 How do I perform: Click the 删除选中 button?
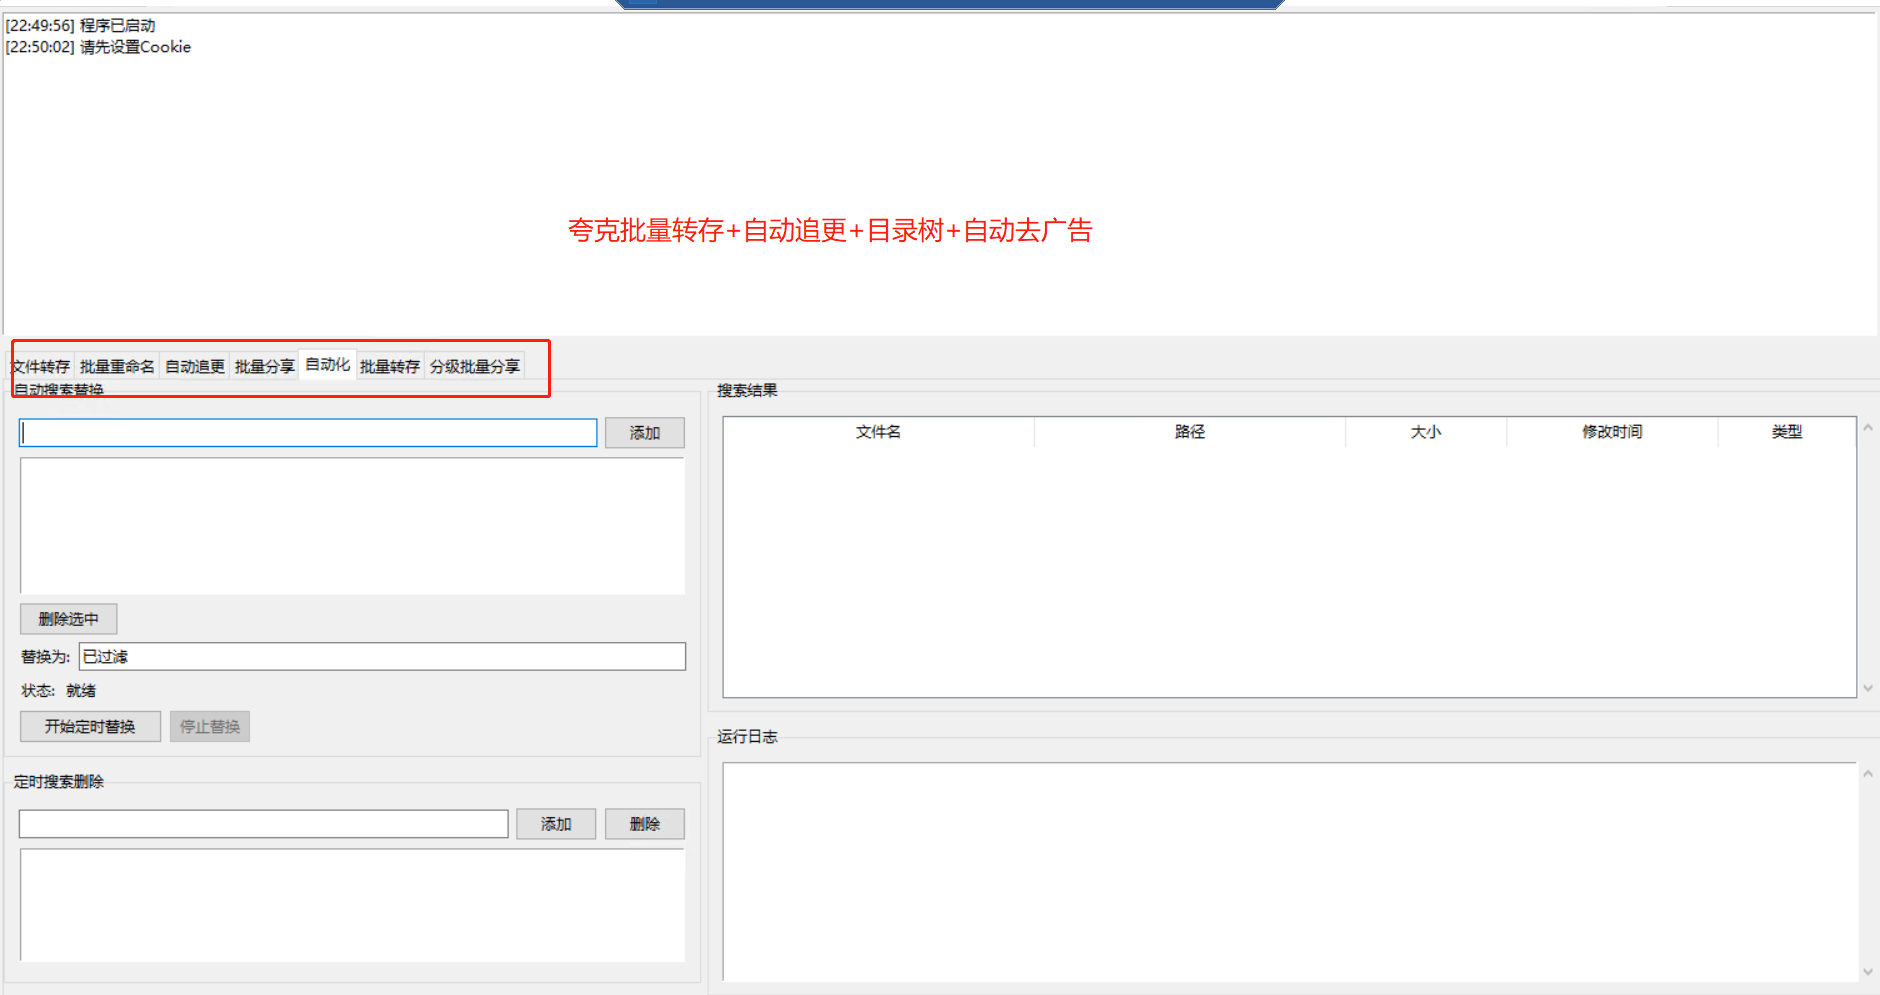[69, 619]
